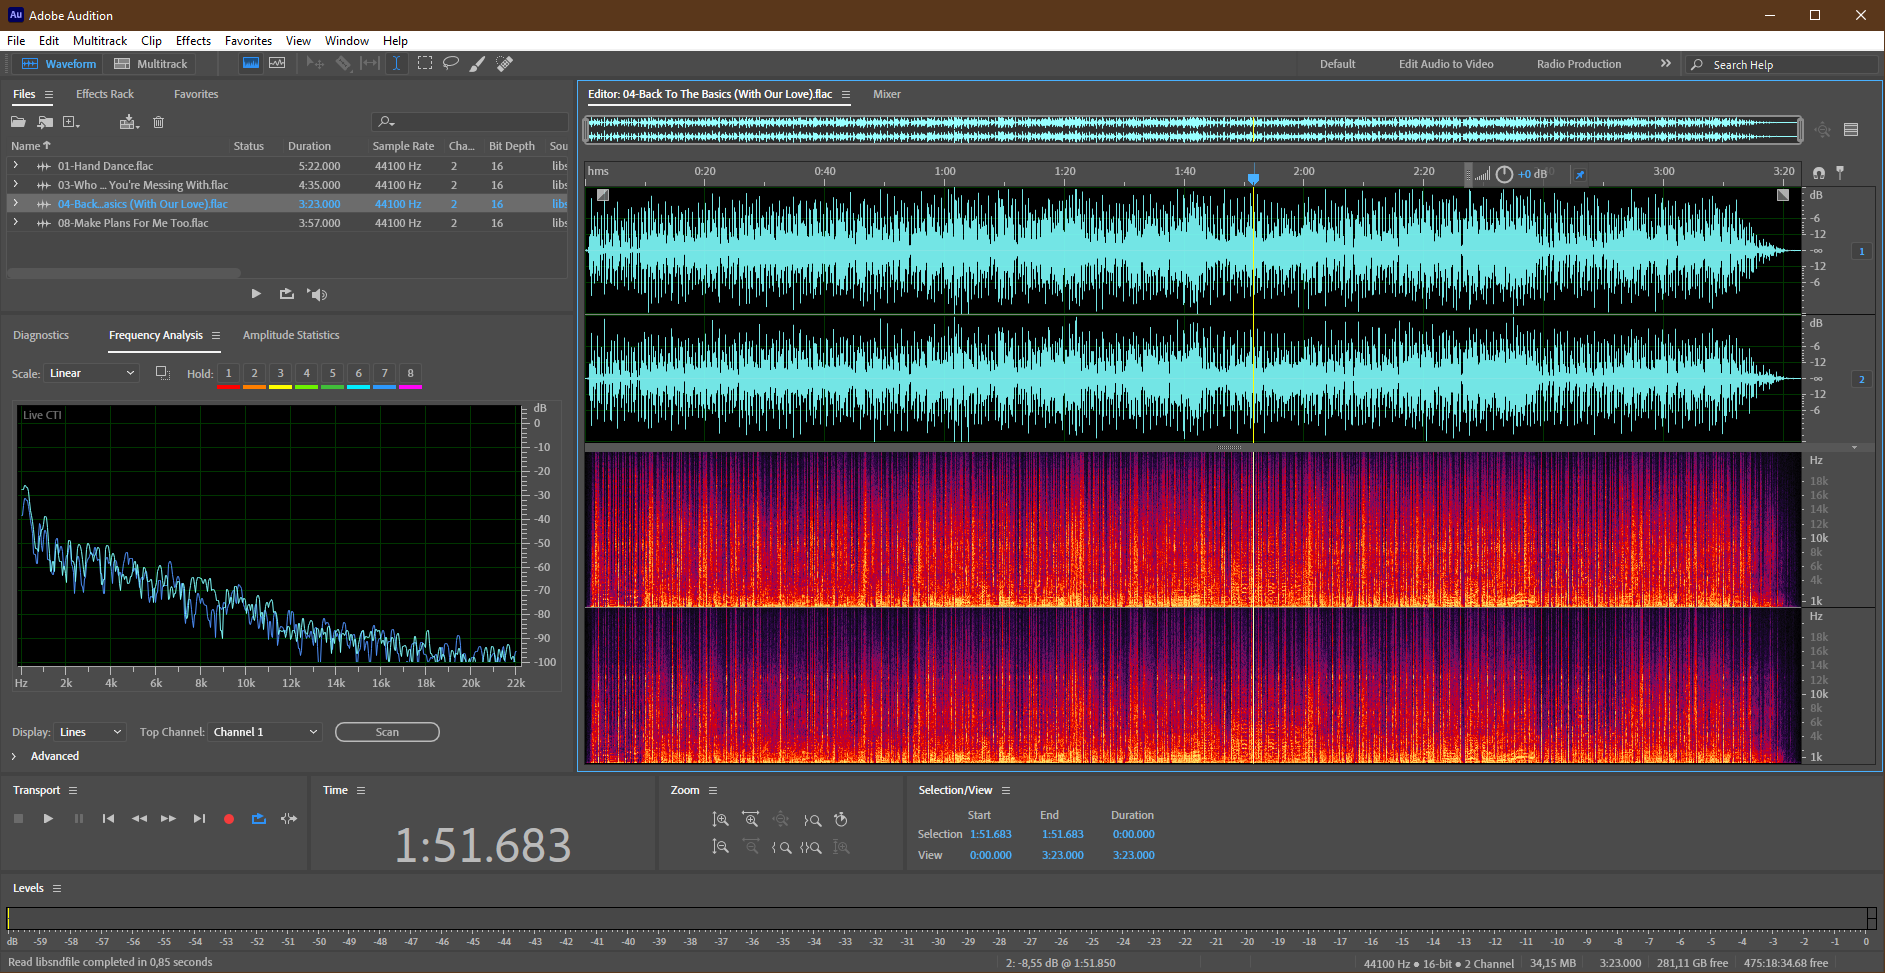This screenshot has height=973, width=1885.
Task: Switch to the Mixer tab
Action: click(887, 94)
